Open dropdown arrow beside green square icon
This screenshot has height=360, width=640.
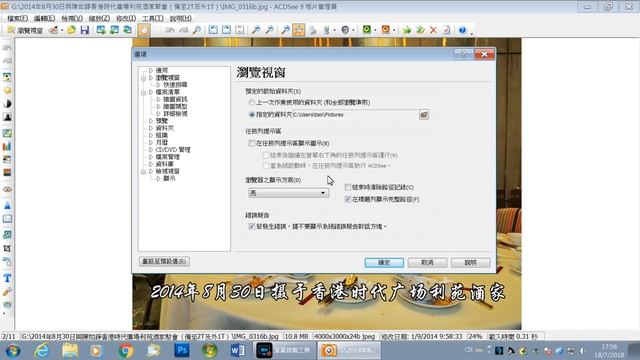click(375, 30)
